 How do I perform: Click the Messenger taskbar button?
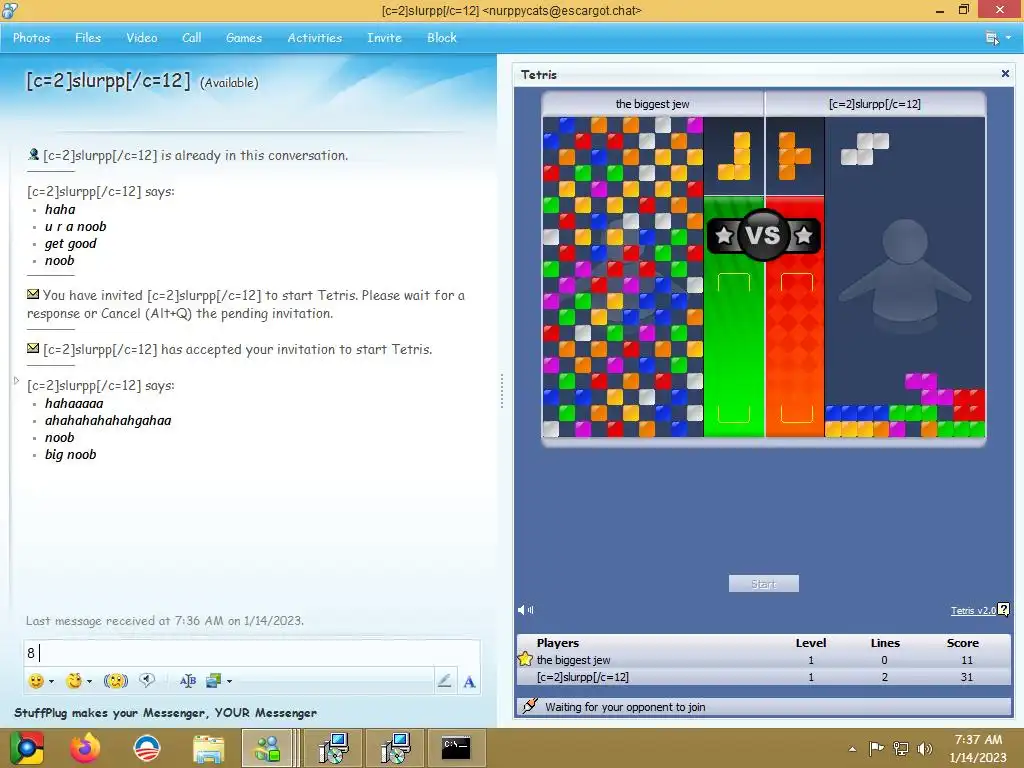266,748
